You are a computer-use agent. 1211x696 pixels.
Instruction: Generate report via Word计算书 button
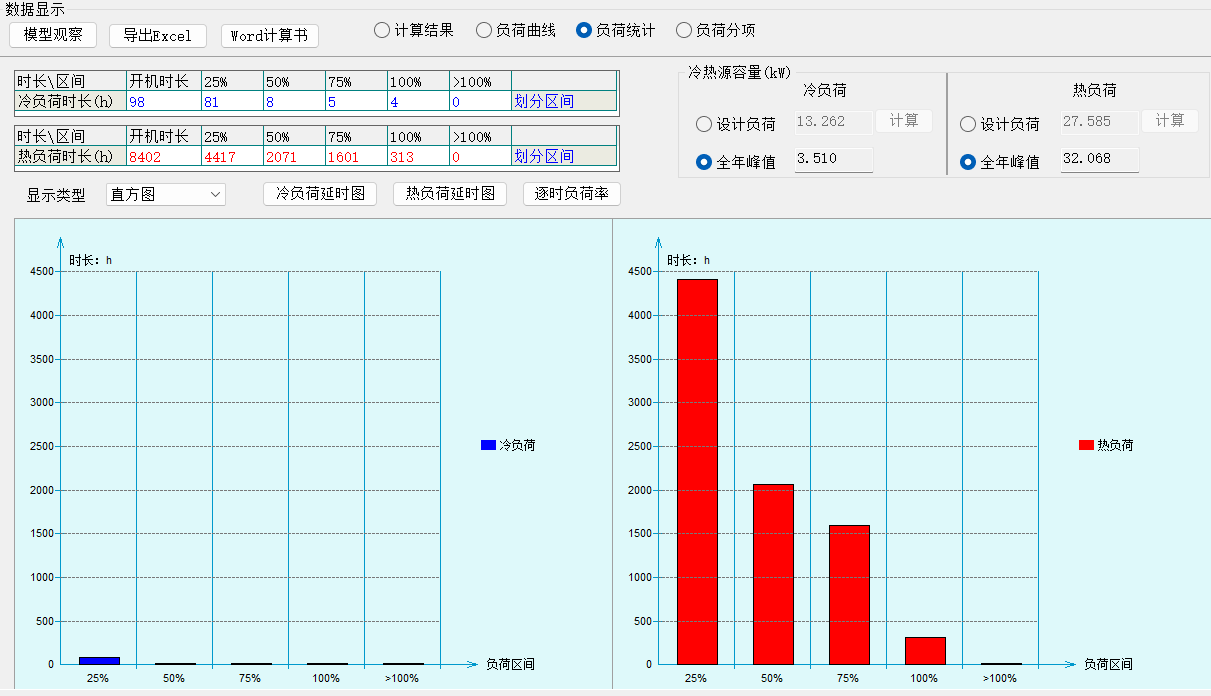pyautogui.click(x=269, y=35)
